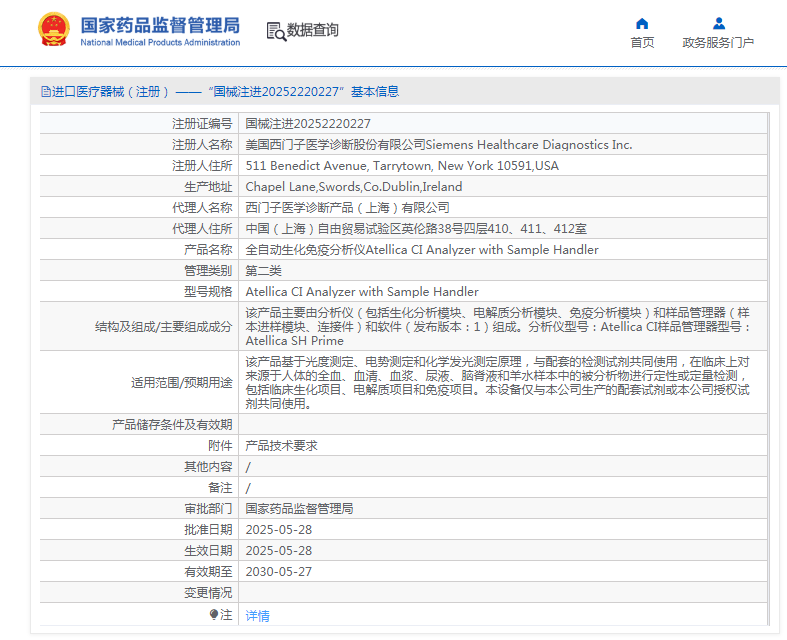Viewport: 787px width, 640px height.
Task: Click the 2030-05-27 expiry date value
Action: click(x=279, y=572)
